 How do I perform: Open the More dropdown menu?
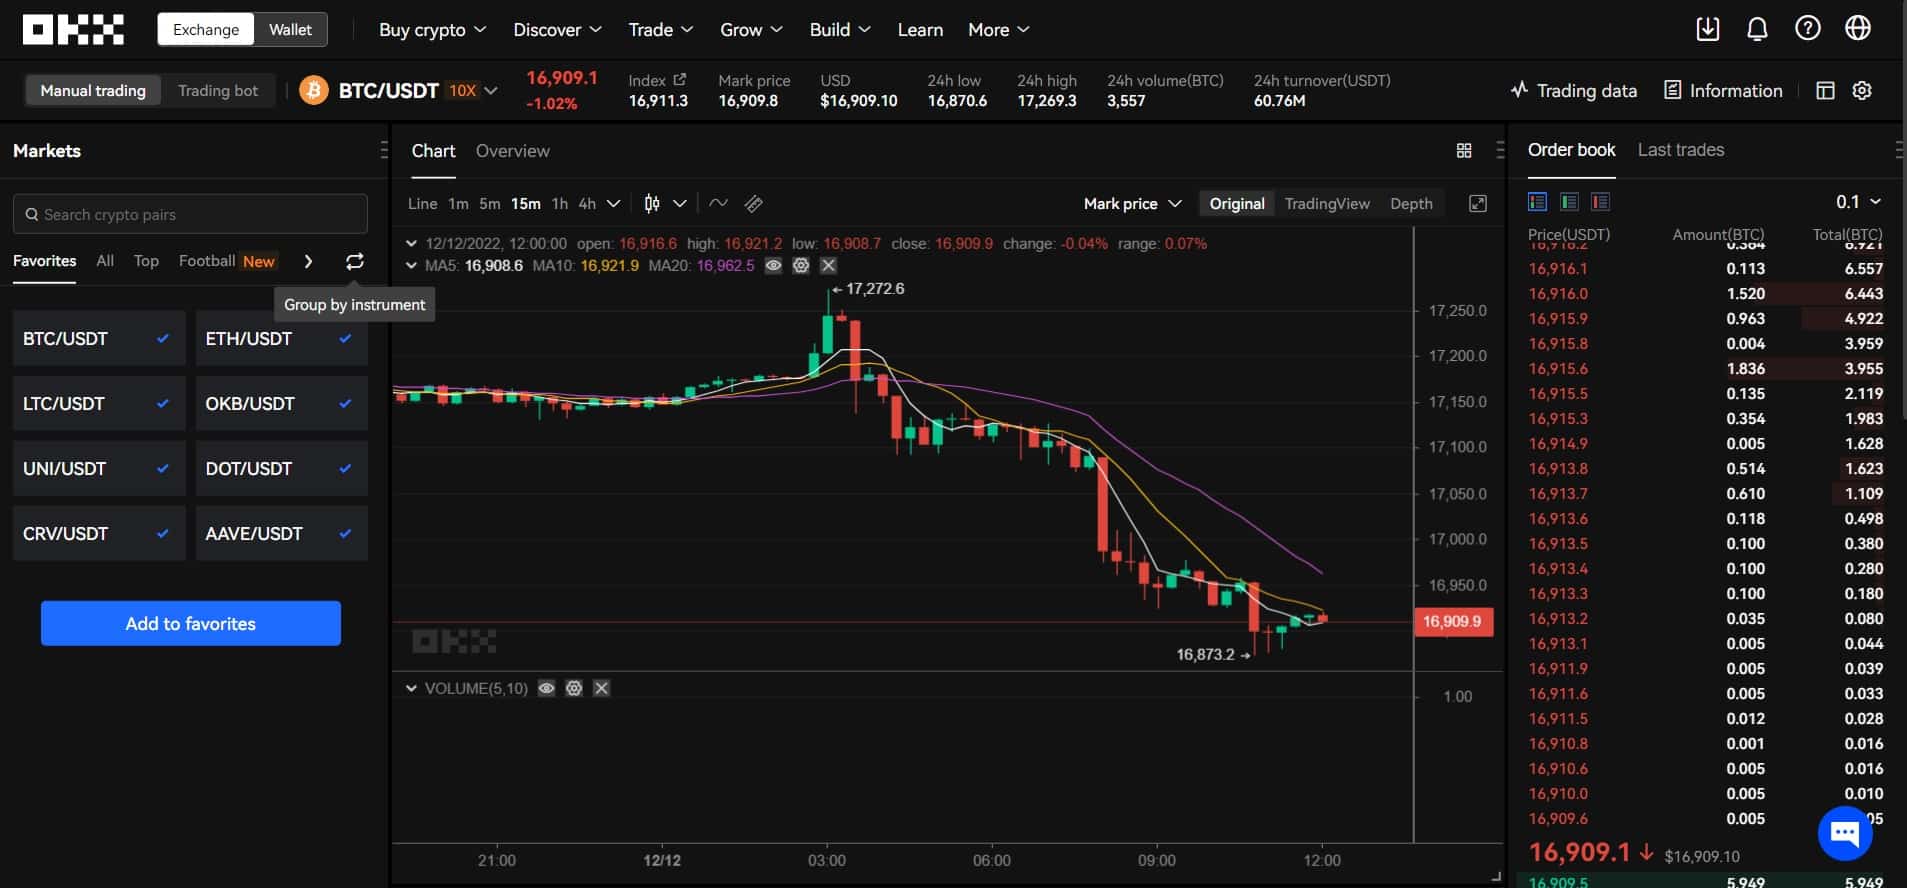point(998,30)
